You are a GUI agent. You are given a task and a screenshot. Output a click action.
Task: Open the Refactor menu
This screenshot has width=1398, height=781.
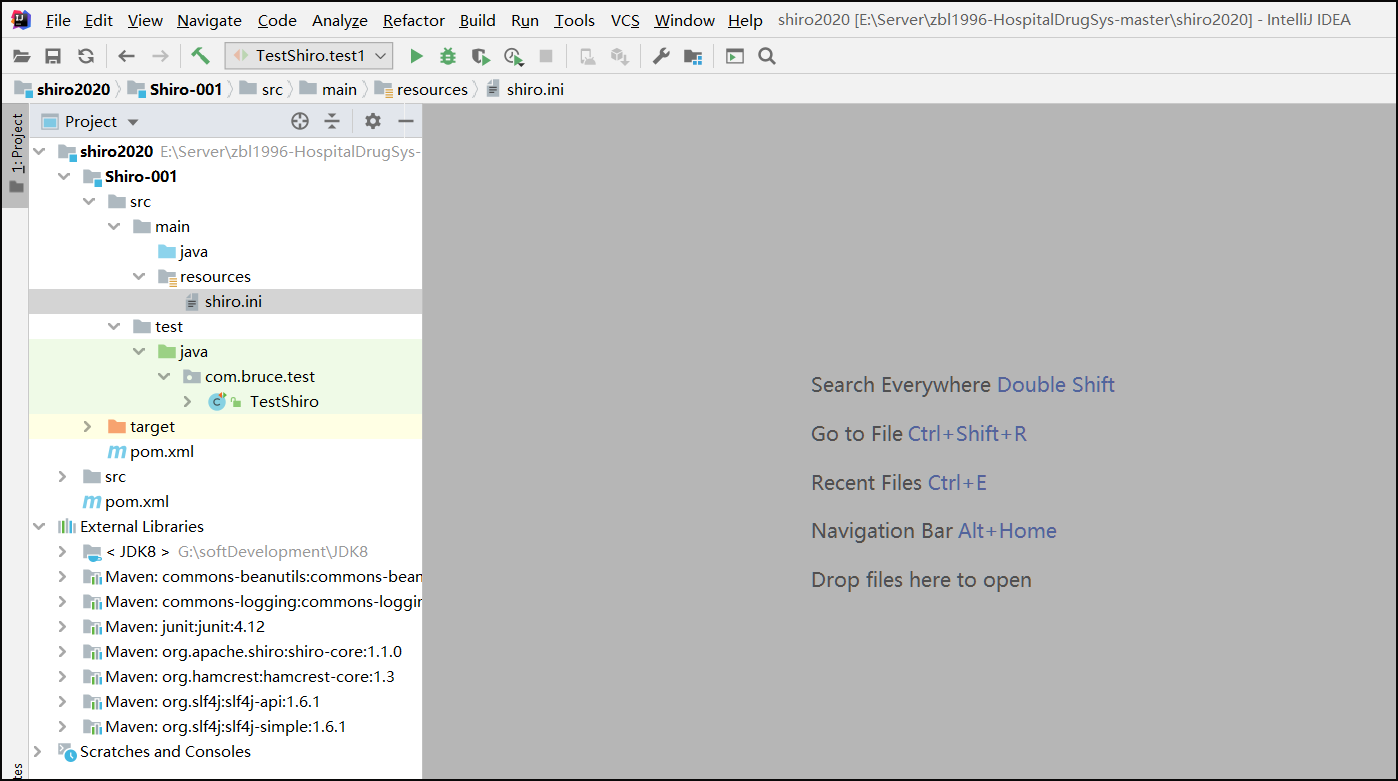pos(414,20)
